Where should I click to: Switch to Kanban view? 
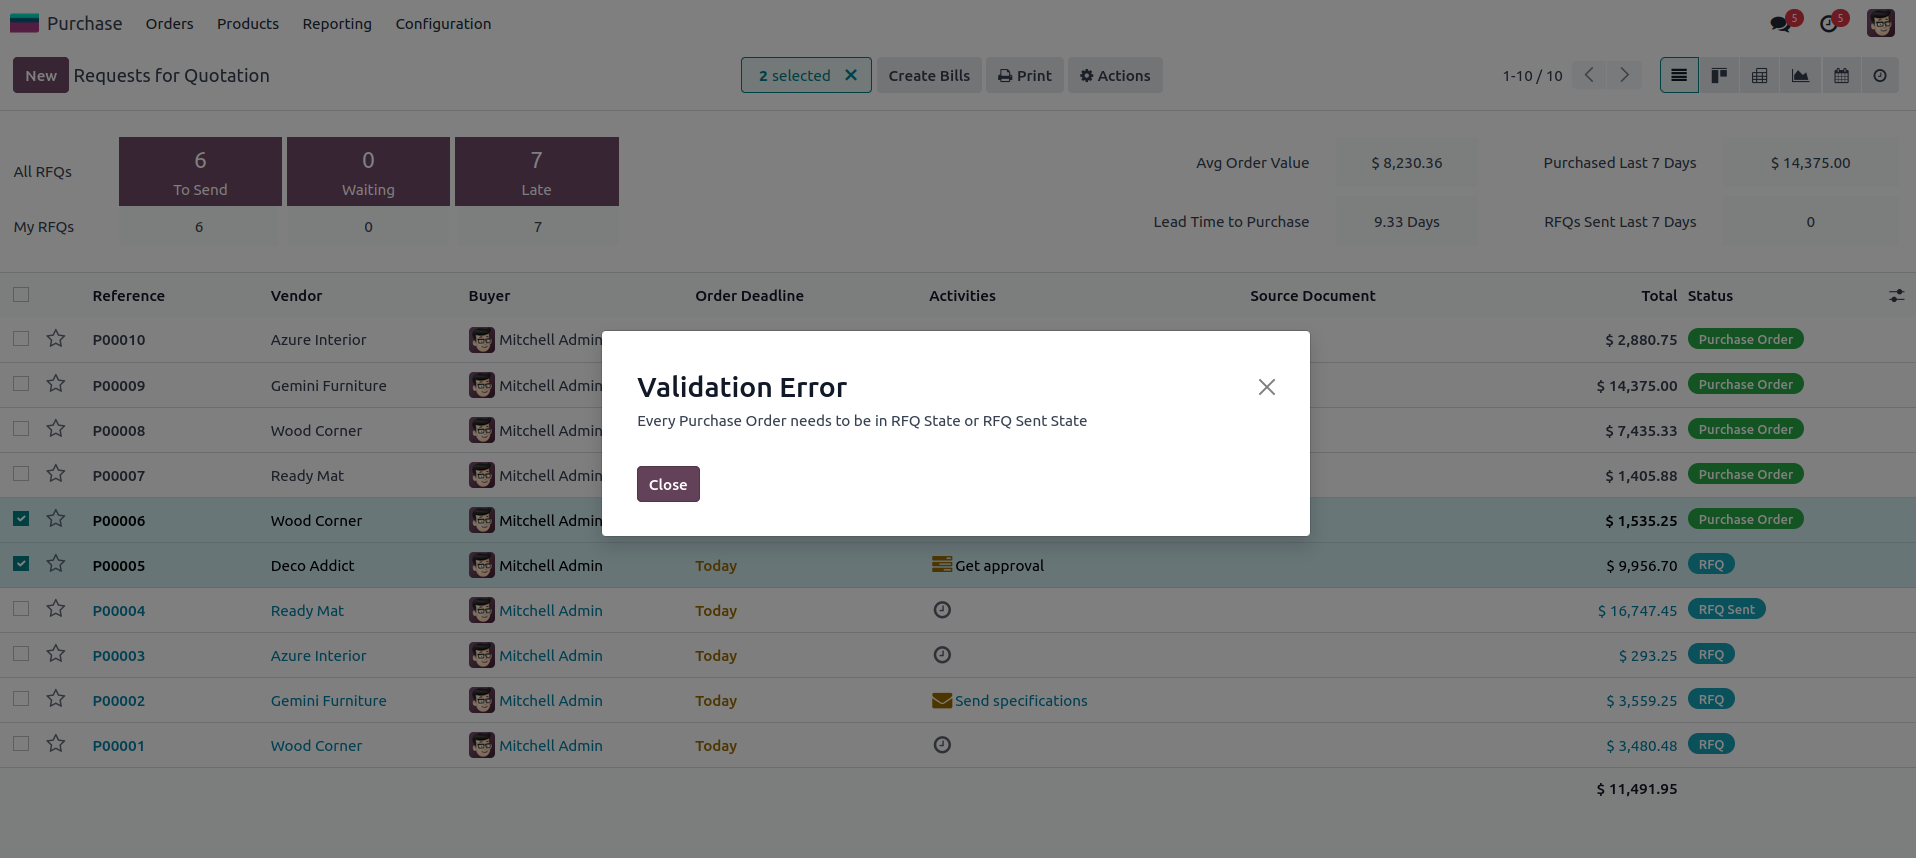point(1719,76)
